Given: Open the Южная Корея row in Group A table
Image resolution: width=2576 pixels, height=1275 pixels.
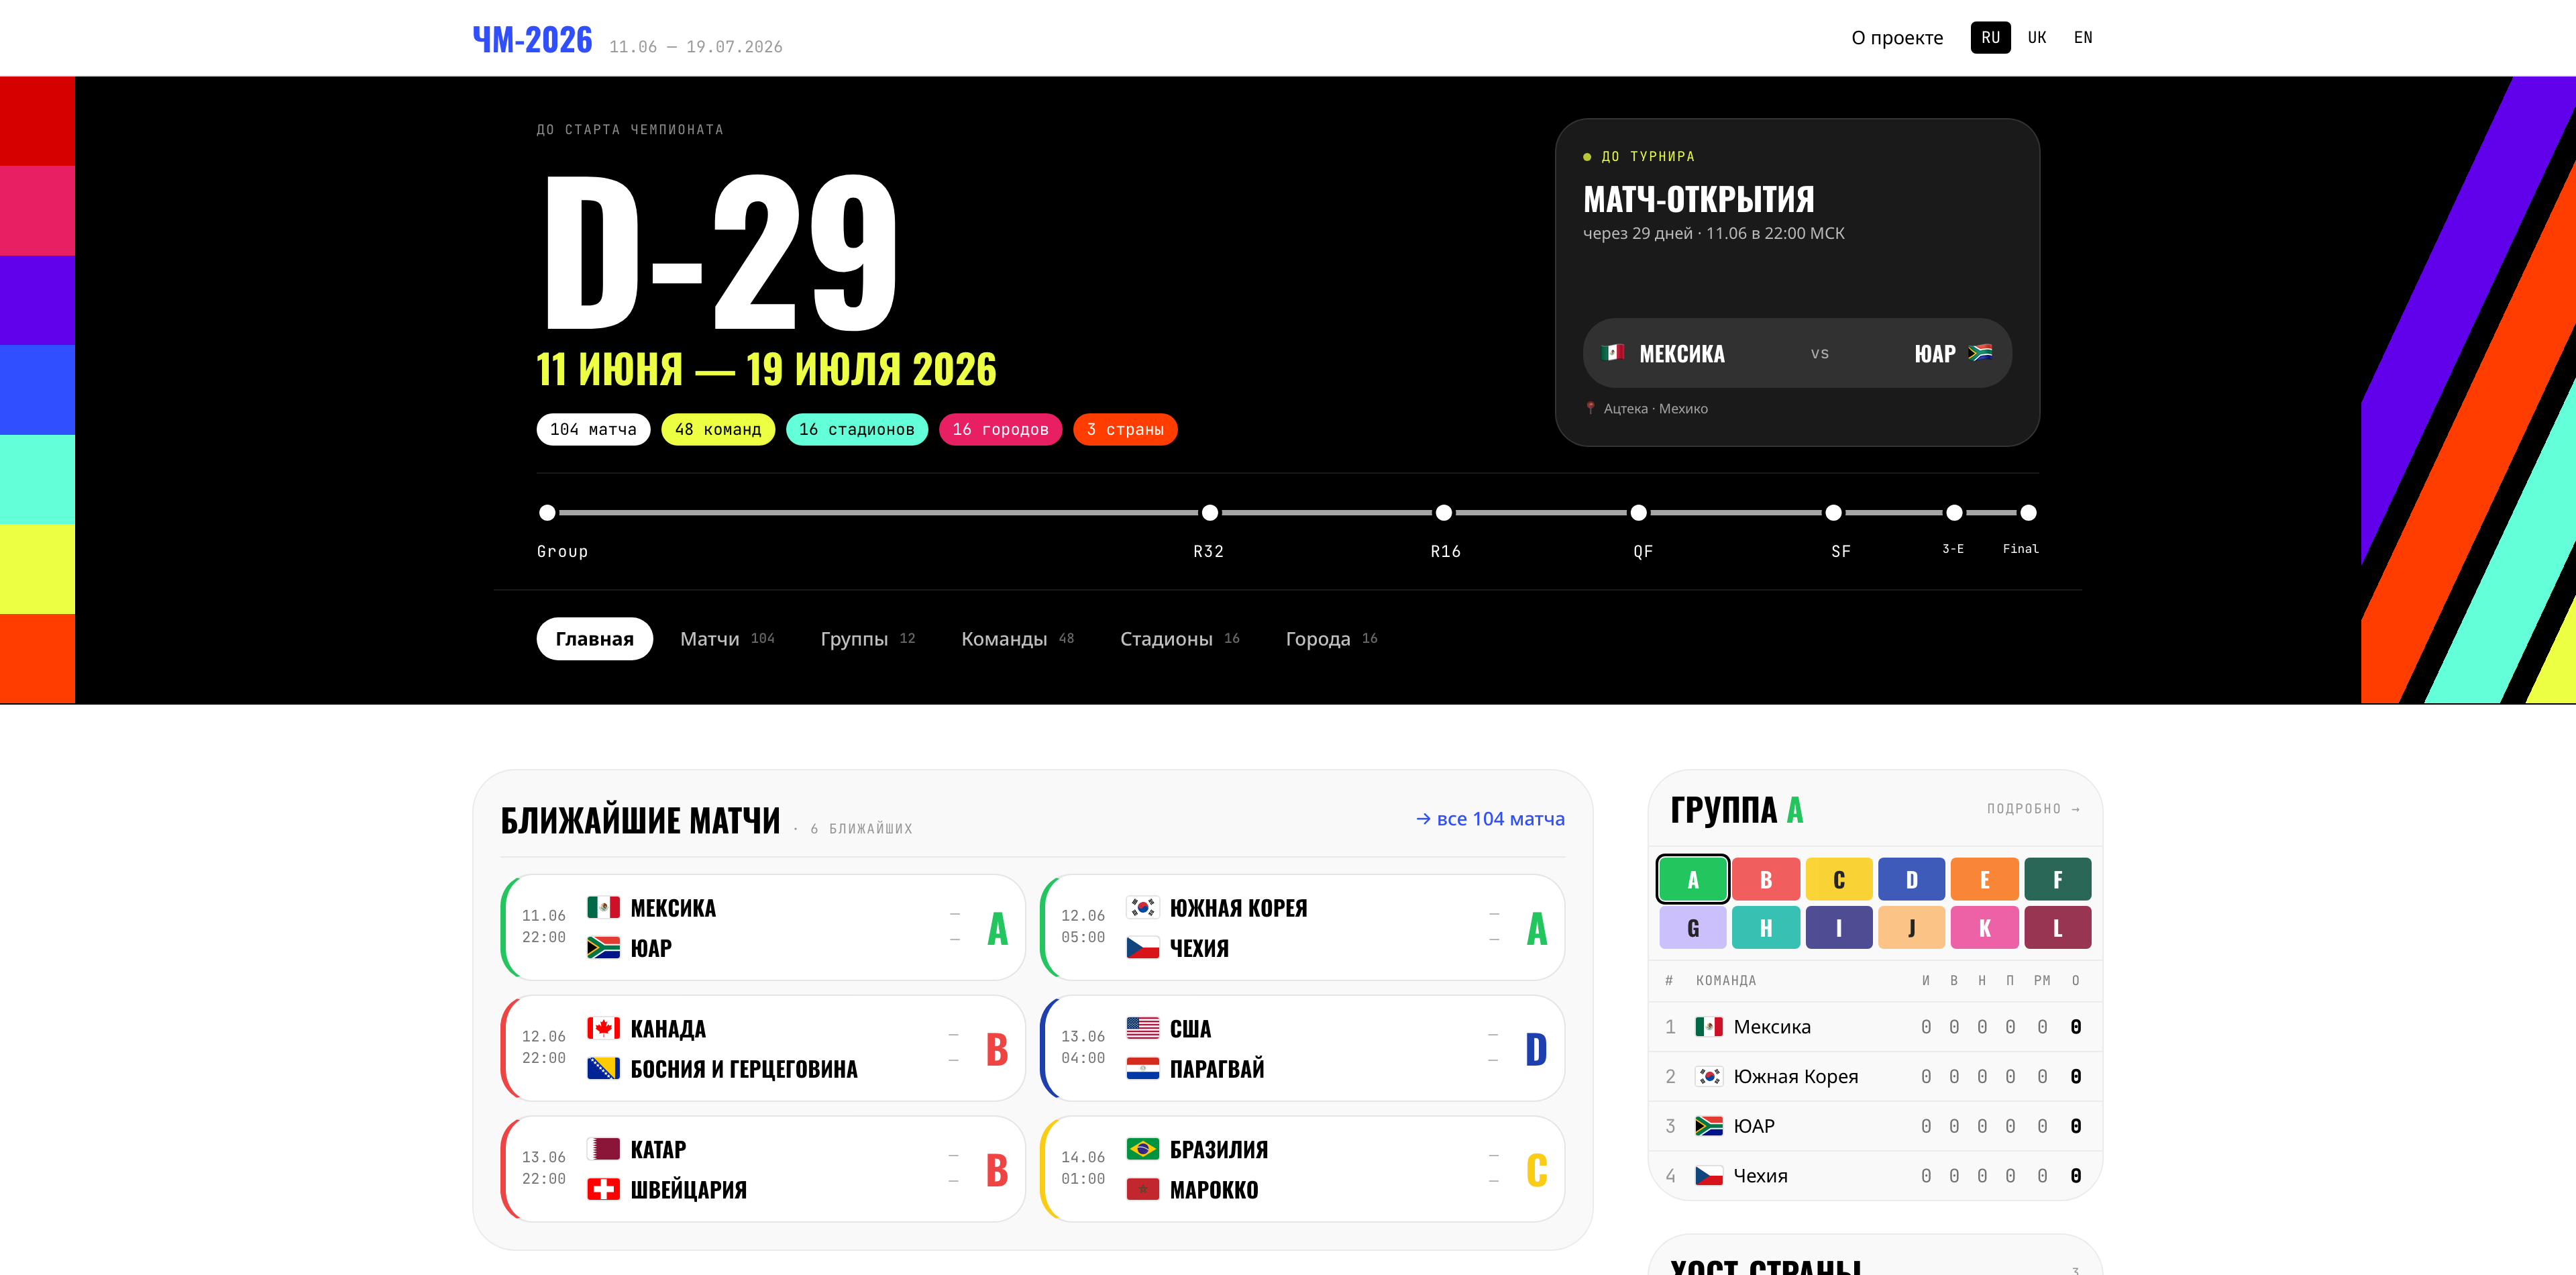Looking at the screenshot, I should (x=1875, y=1077).
